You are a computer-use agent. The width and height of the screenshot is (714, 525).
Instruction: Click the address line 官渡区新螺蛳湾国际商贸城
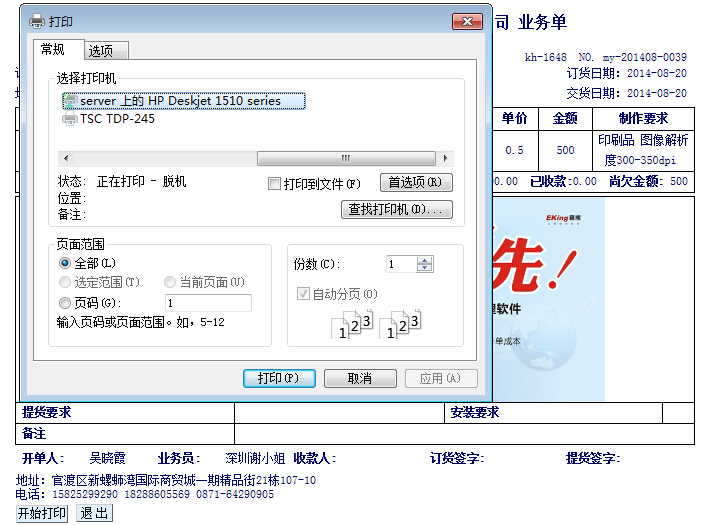click(x=184, y=480)
